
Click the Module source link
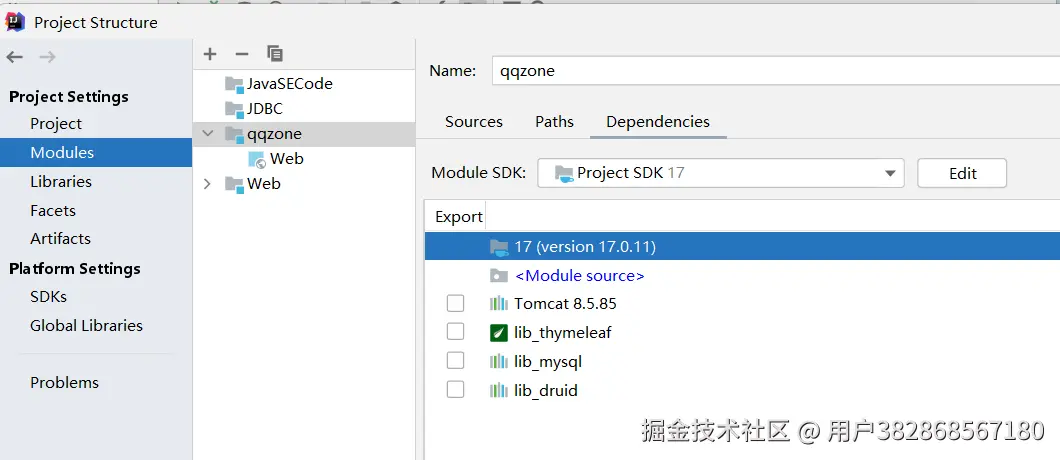click(579, 275)
